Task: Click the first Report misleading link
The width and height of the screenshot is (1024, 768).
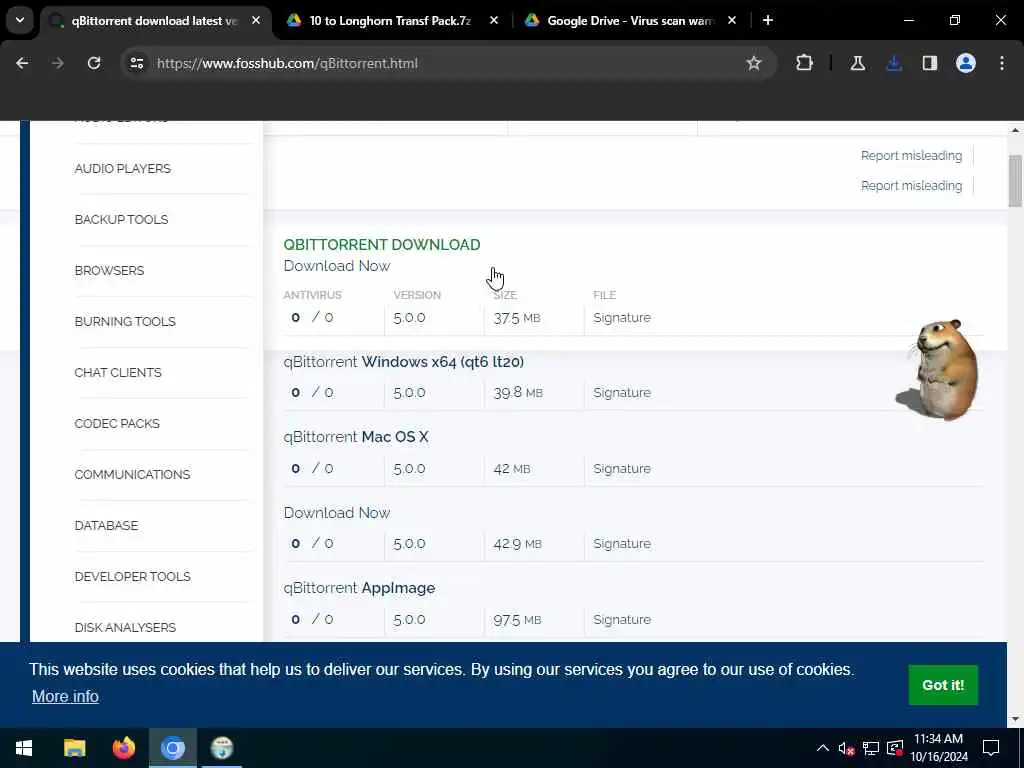Action: tap(911, 155)
